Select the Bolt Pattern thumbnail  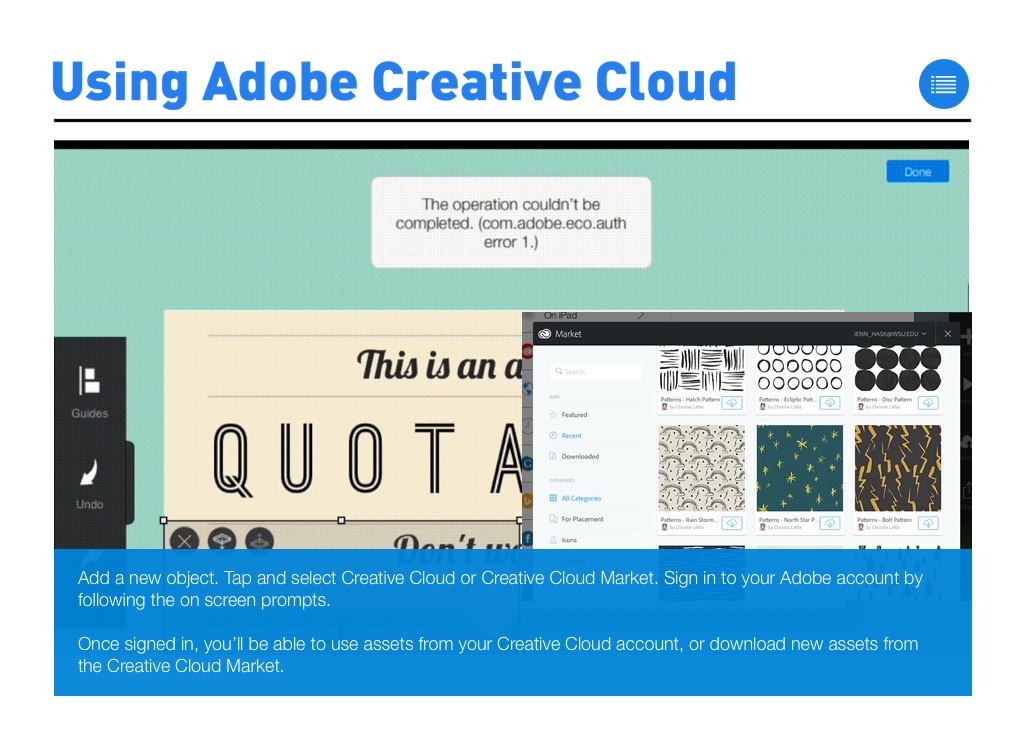(x=897, y=468)
